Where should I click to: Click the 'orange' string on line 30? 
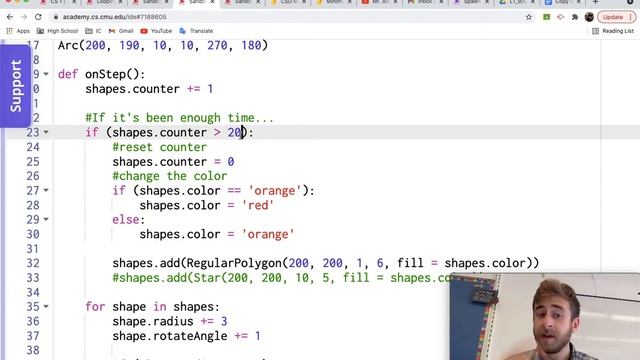pos(268,234)
